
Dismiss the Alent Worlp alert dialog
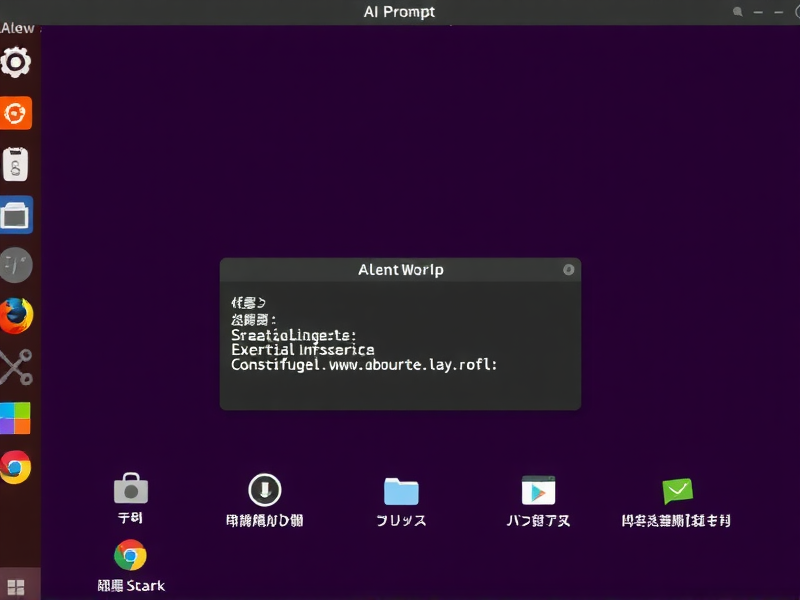coord(567,269)
